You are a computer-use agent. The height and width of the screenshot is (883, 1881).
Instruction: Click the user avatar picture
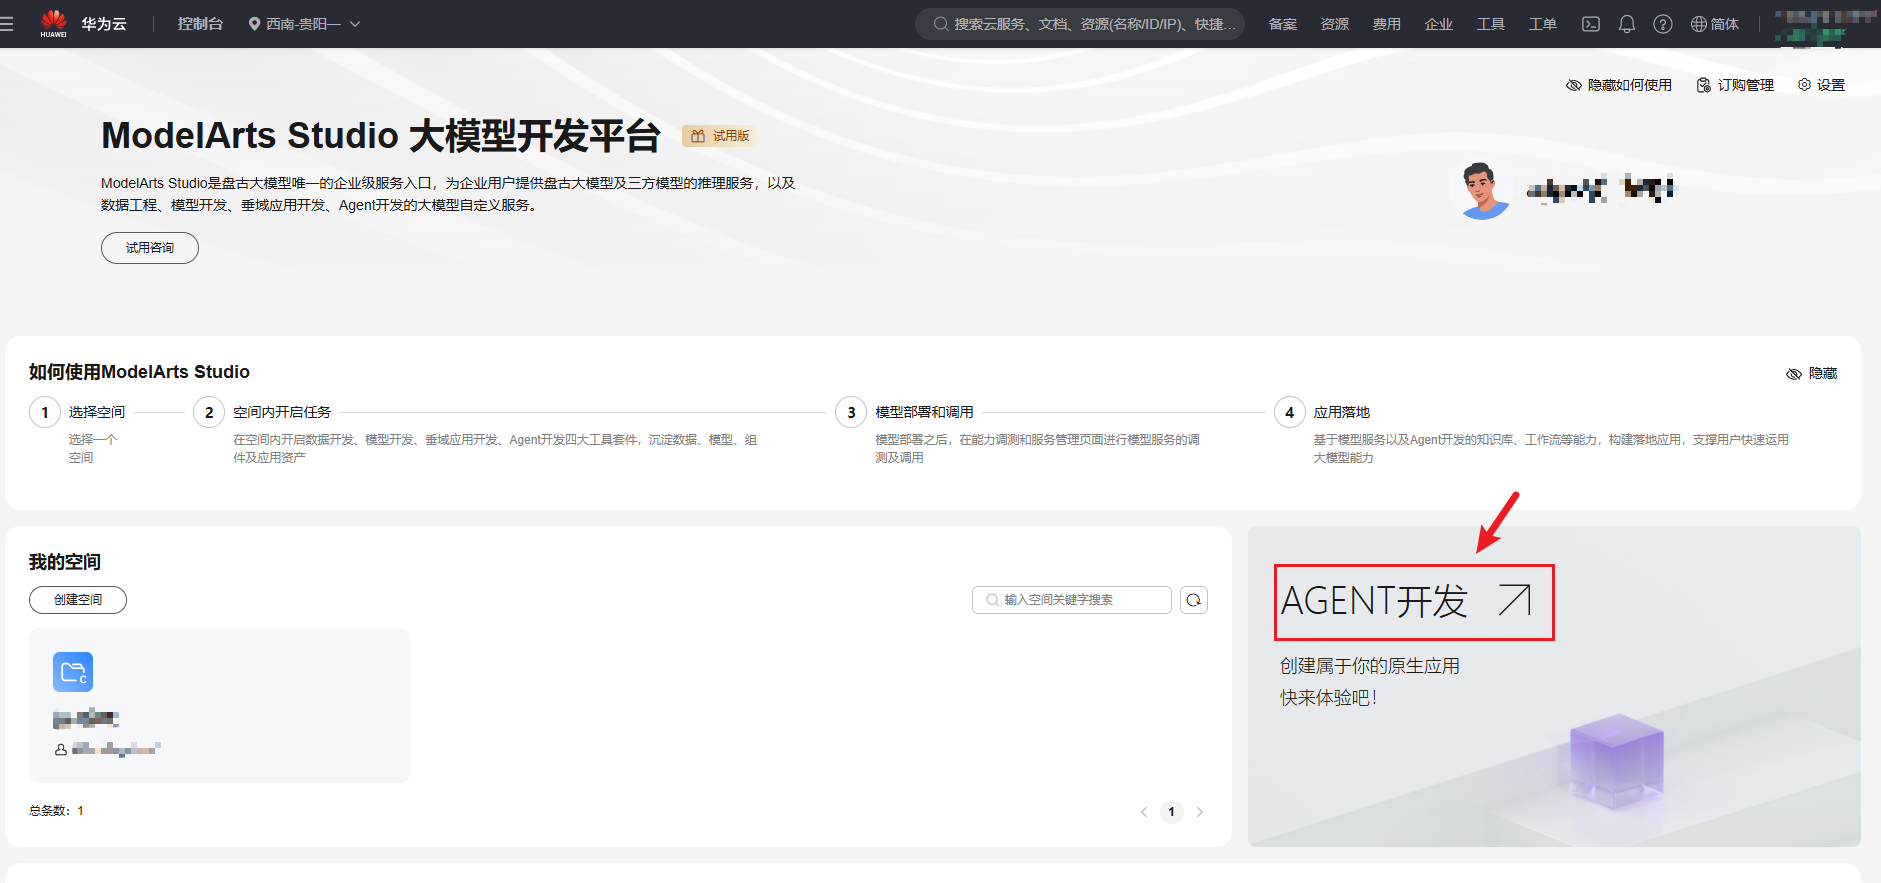[1483, 190]
